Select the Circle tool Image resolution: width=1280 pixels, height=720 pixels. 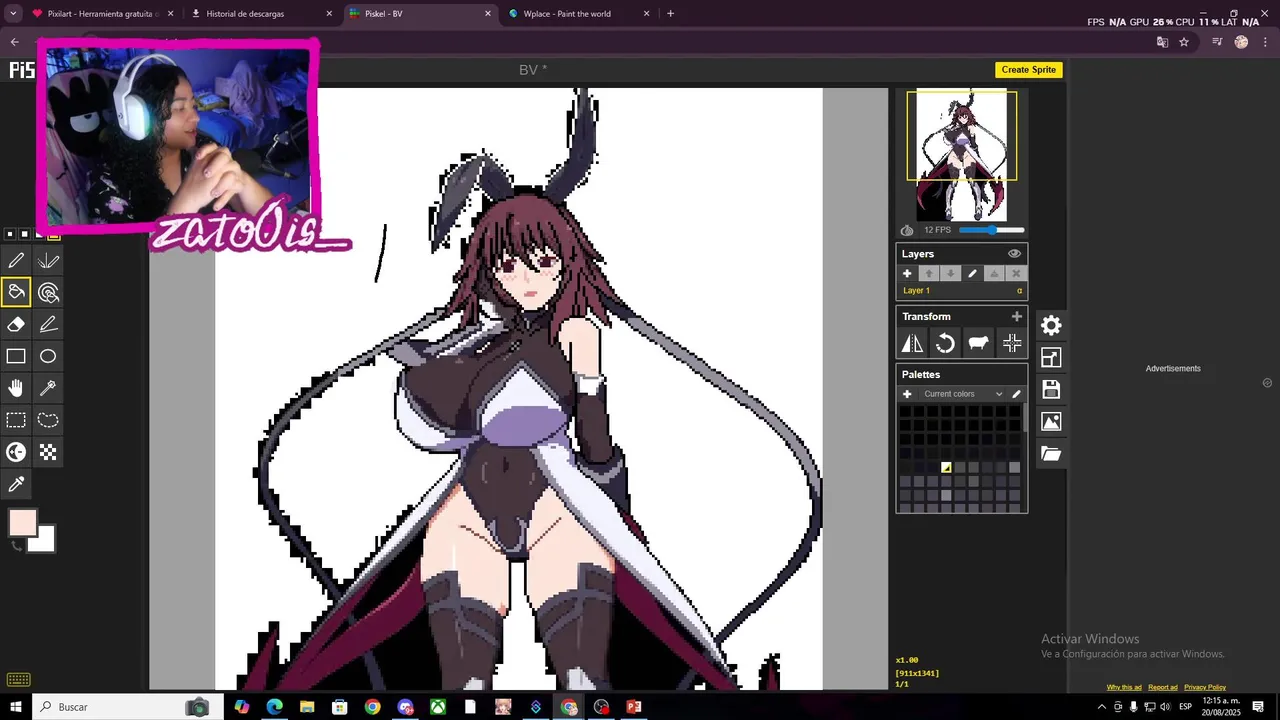coord(48,357)
